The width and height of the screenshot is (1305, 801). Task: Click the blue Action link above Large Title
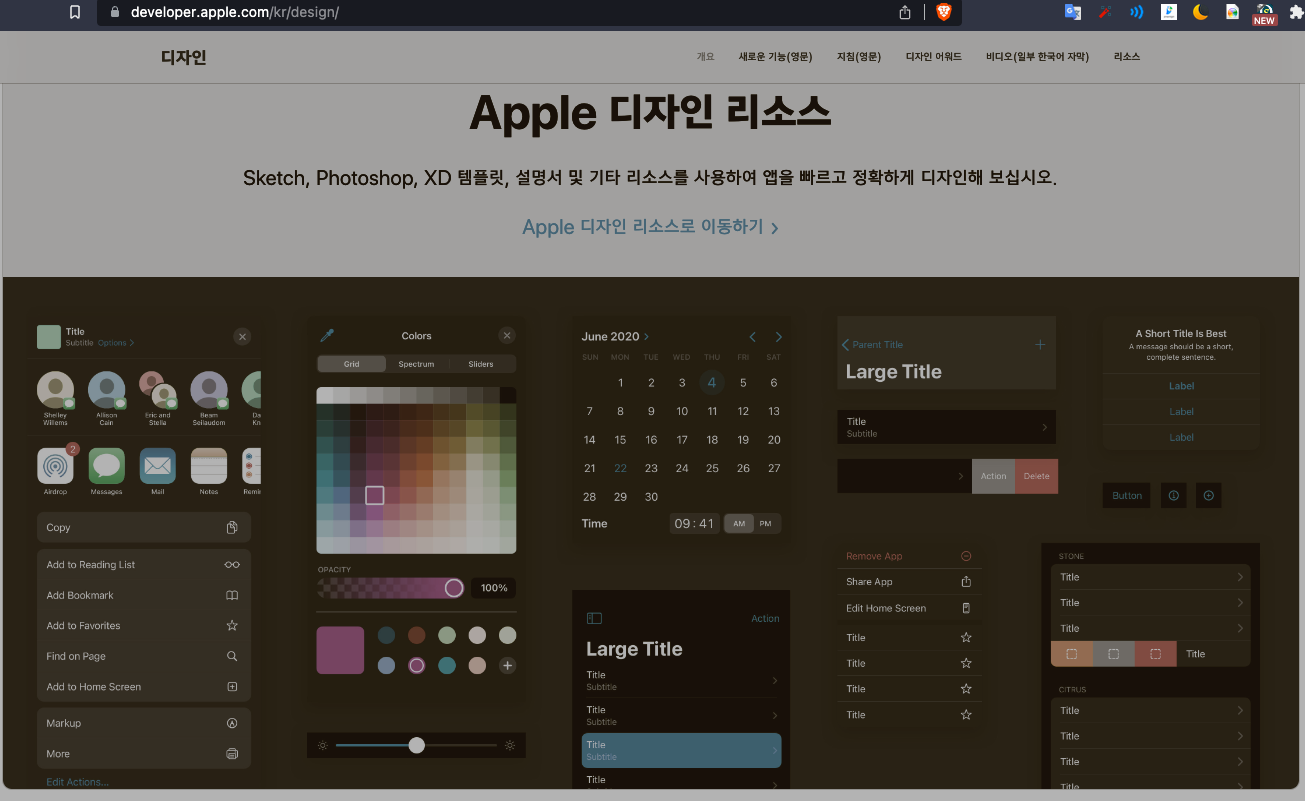pos(765,619)
